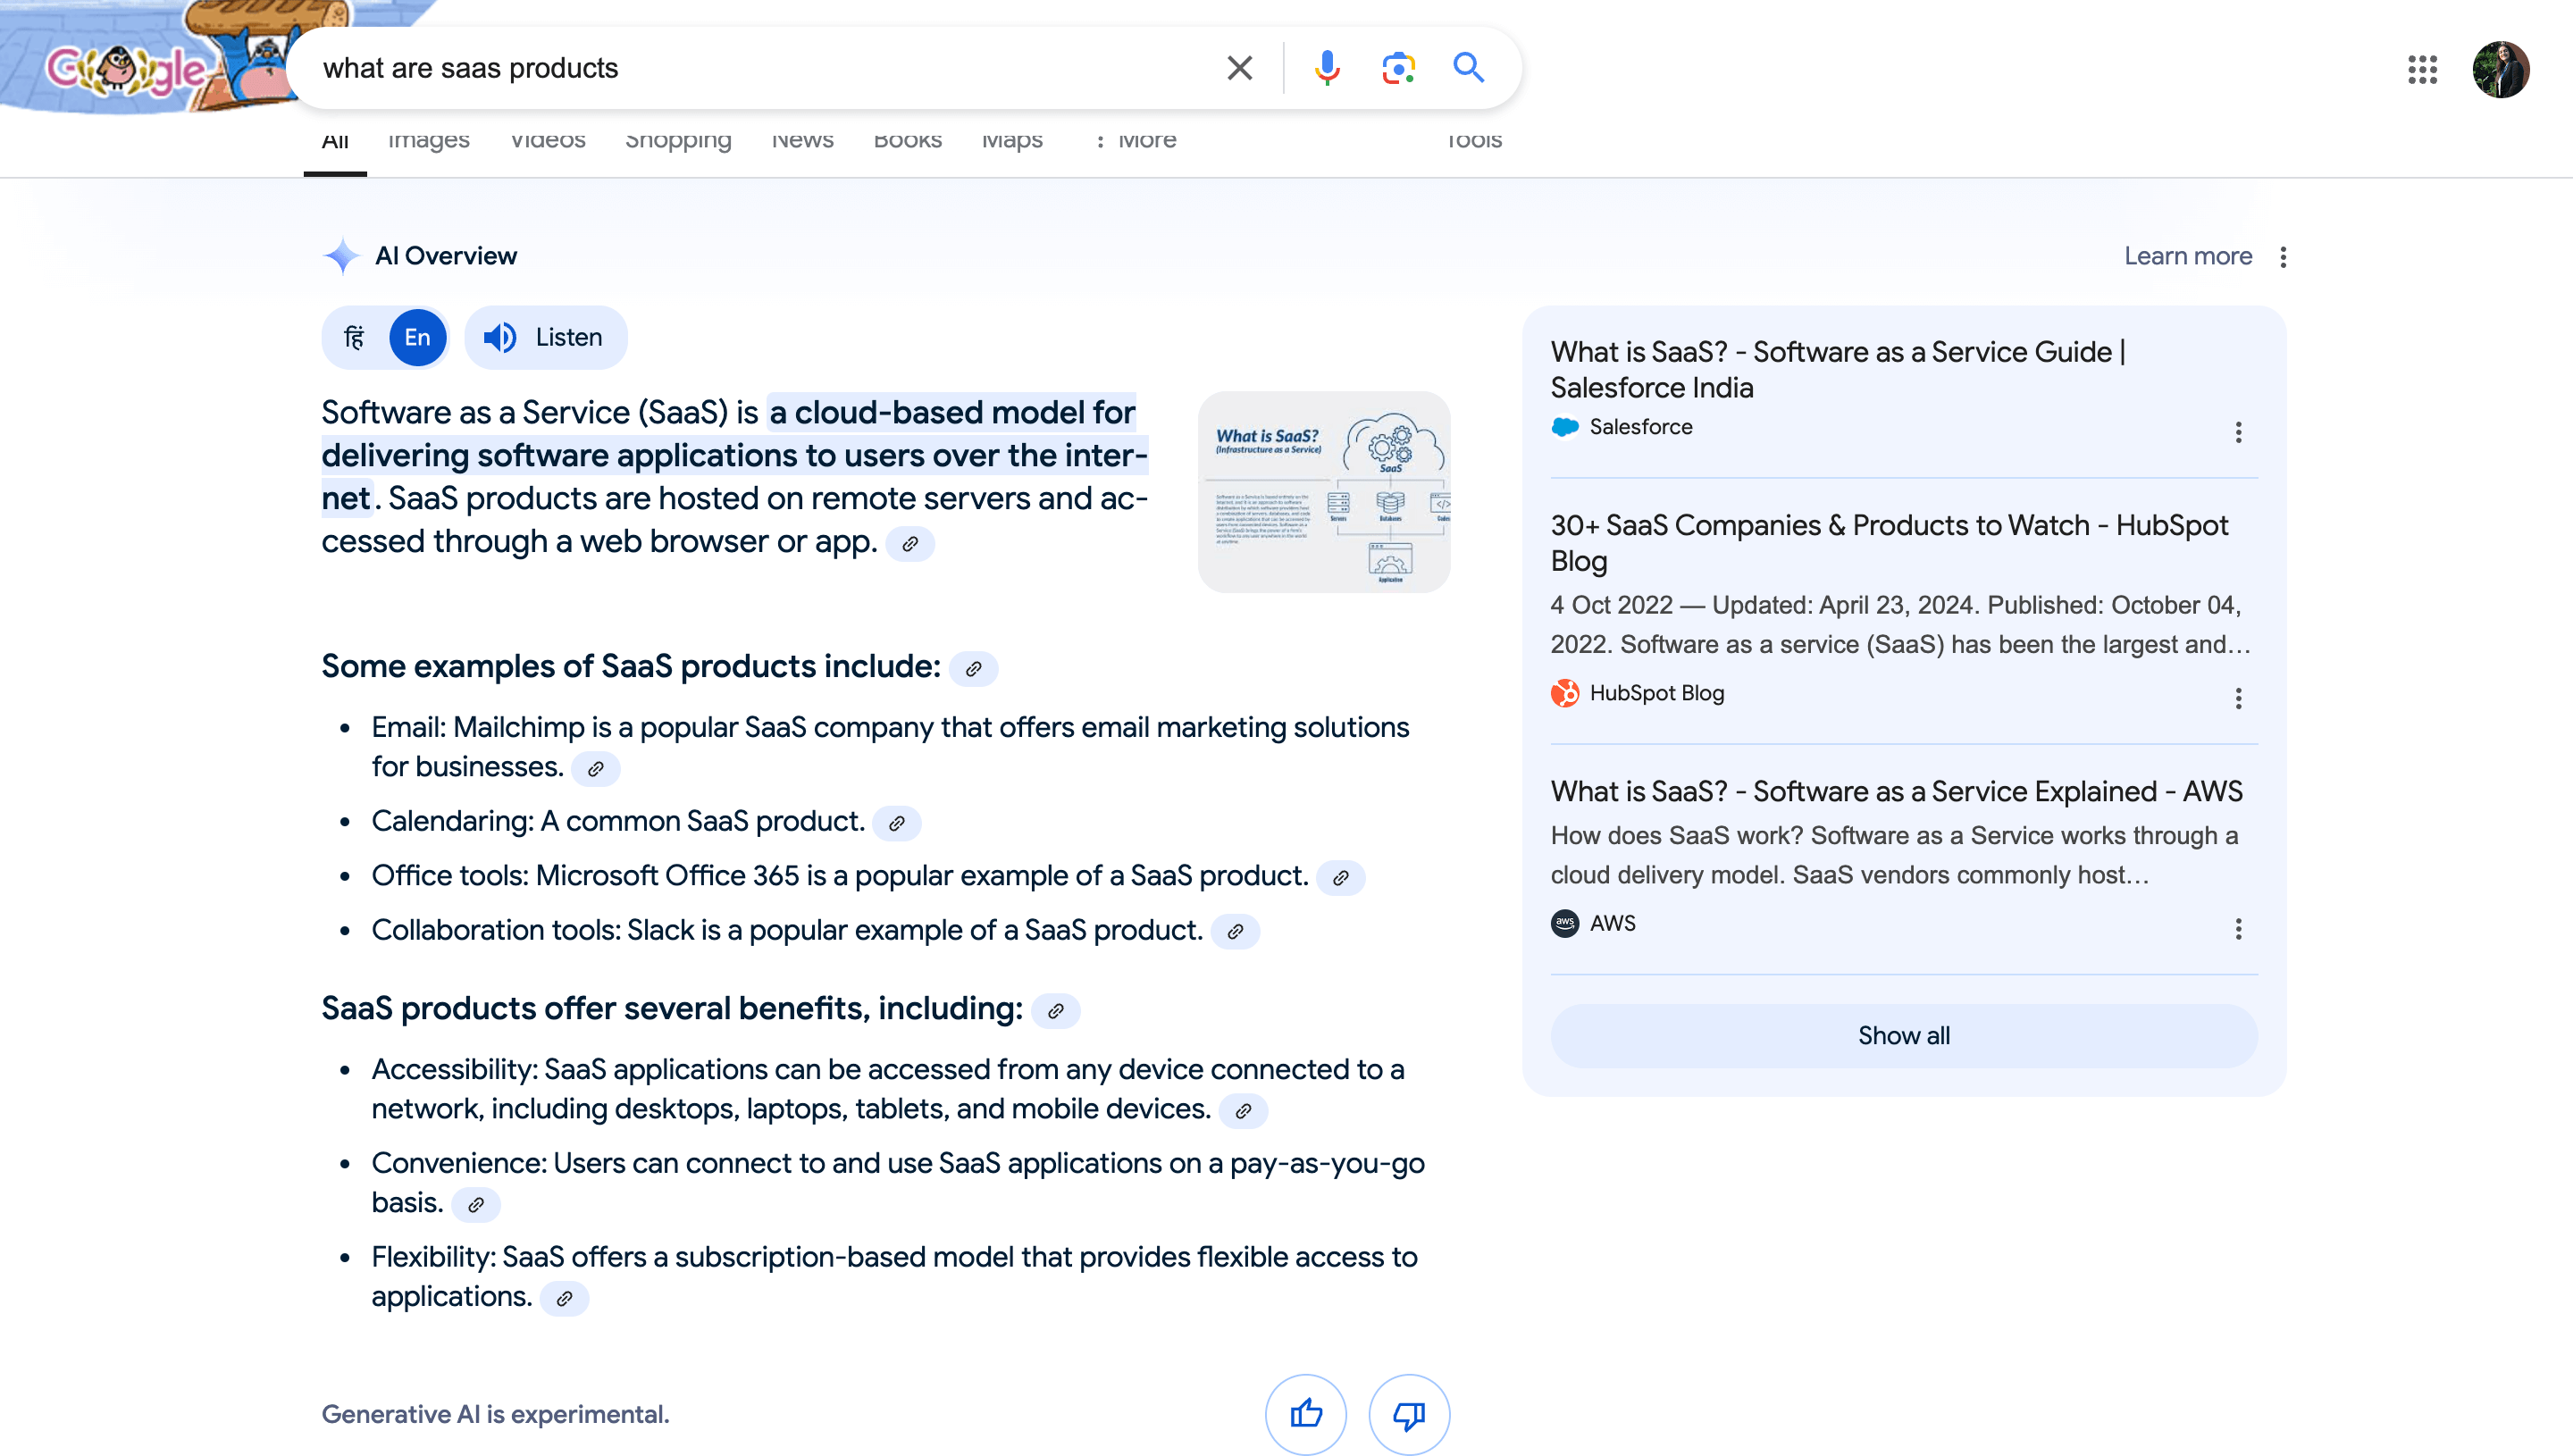Viewport: 2573px width, 1456px height.
Task: Click the AI Overview sparkle icon
Action: coord(341,256)
